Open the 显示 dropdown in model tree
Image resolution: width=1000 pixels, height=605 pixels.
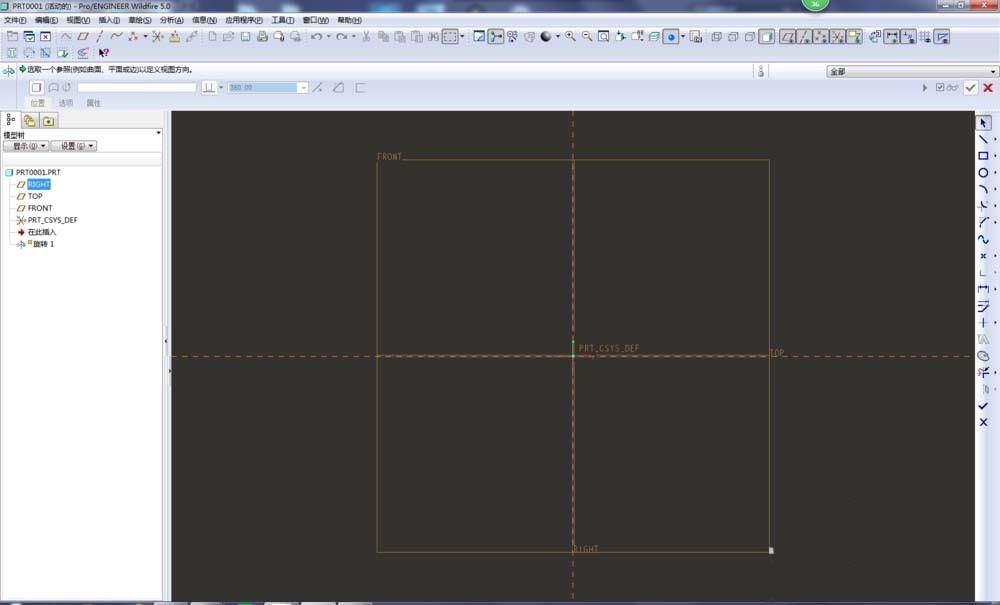(x=26, y=146)
